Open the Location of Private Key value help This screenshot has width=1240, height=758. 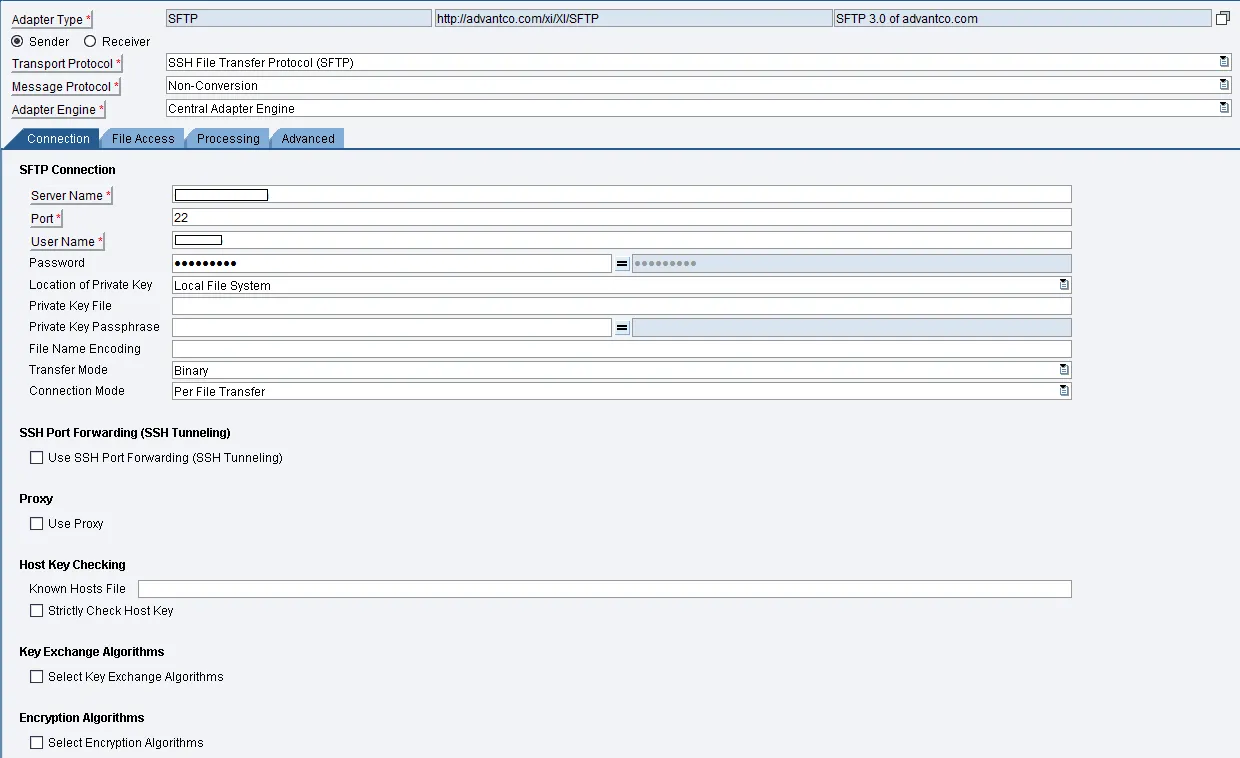coord(1064,284)
